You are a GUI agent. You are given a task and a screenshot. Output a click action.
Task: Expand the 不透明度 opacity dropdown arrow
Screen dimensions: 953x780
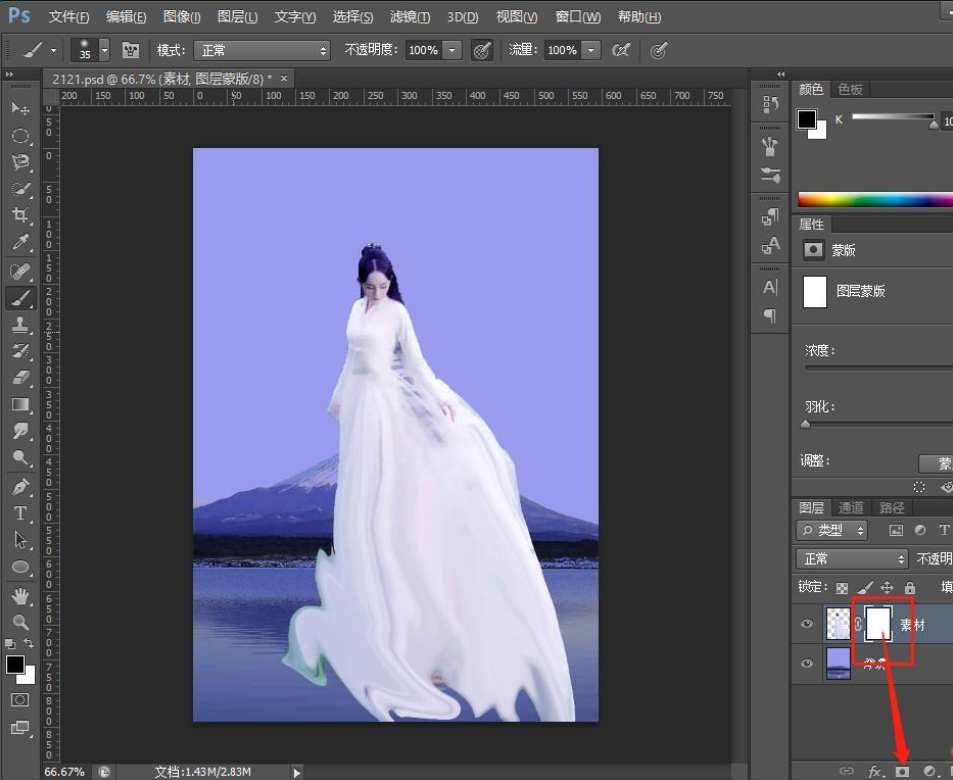[x=452, y=50]
